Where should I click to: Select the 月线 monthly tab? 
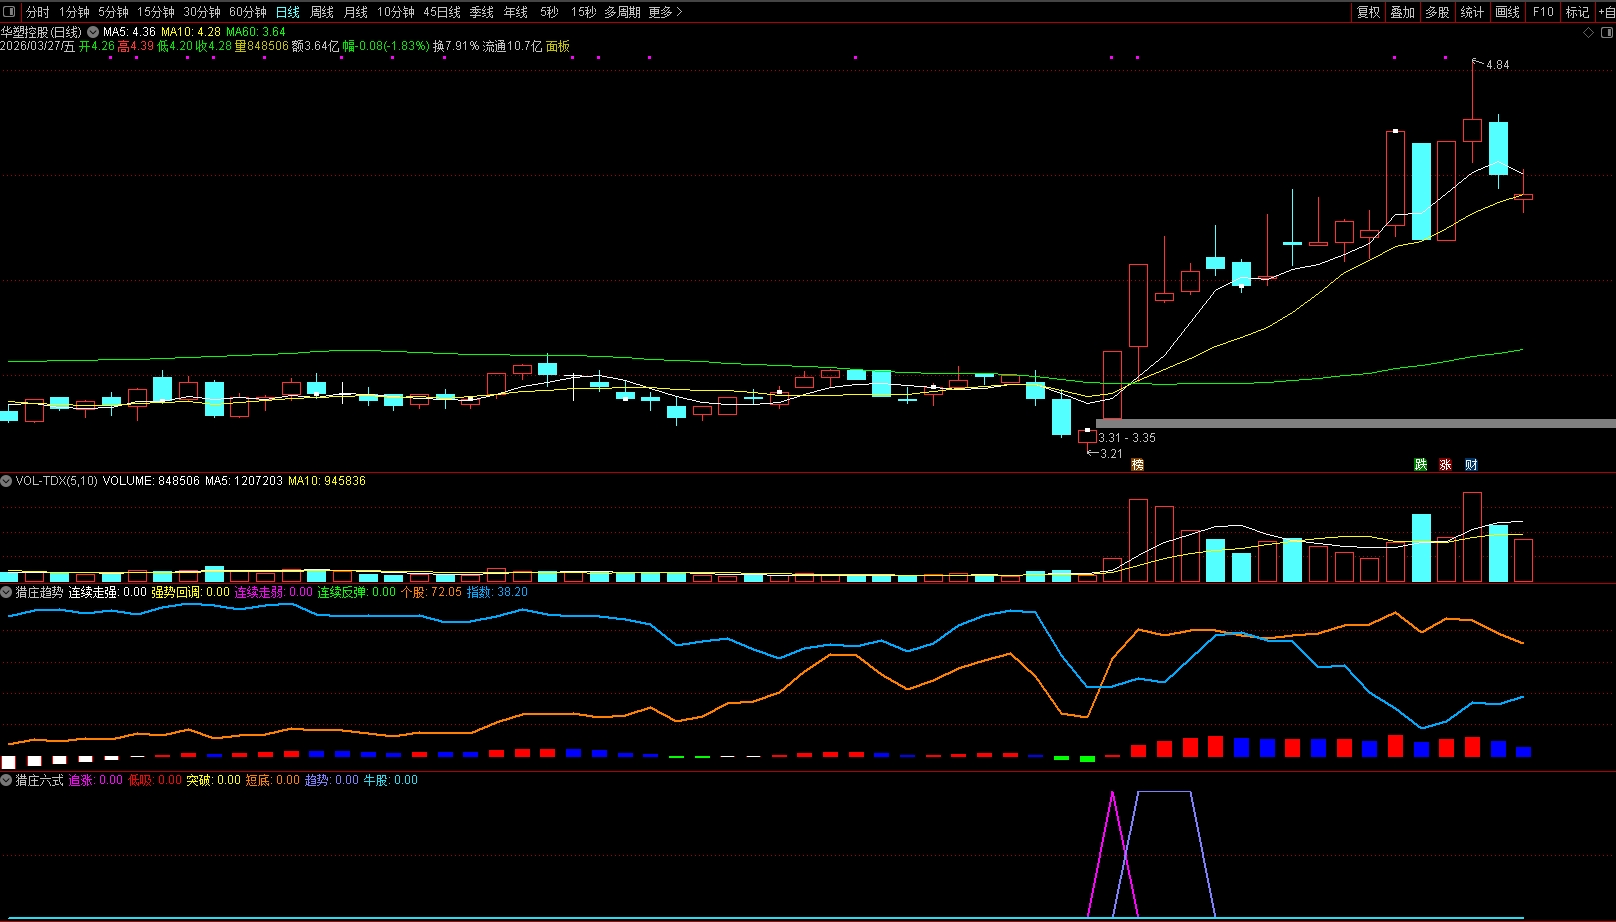point(356,12)
